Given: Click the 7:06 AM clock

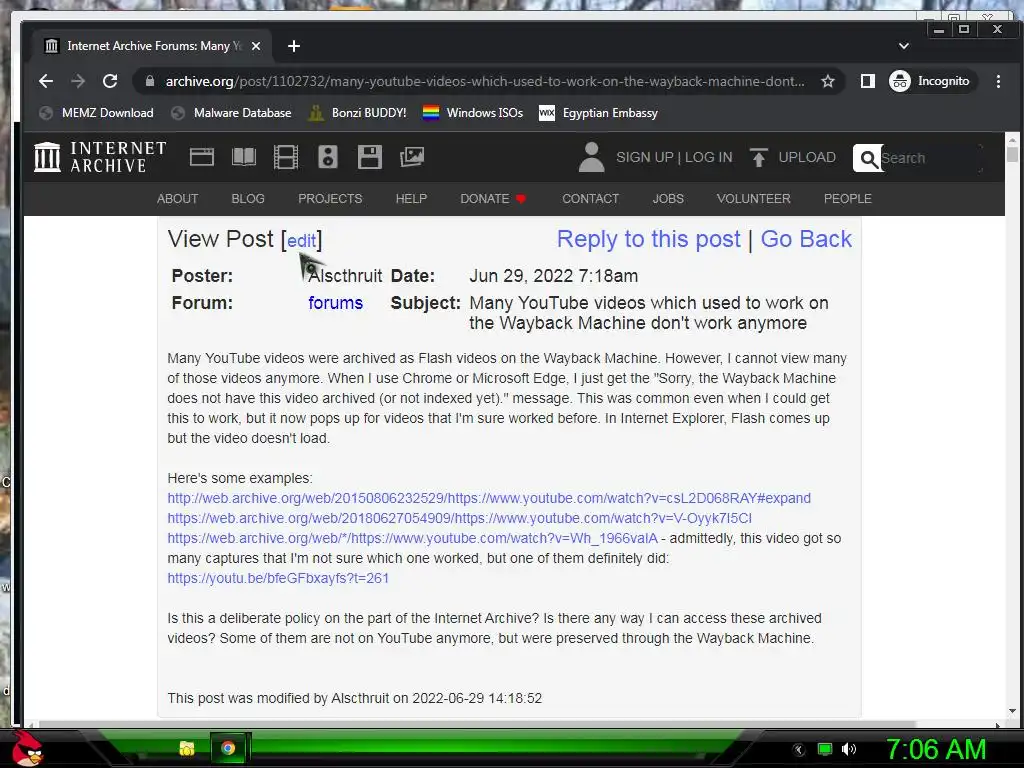Looking at the screenshot, I should 936,749.
